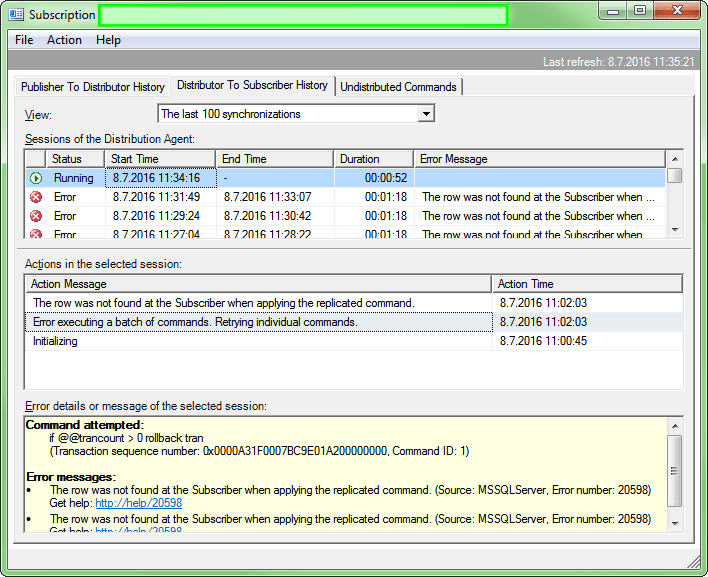Click the Error Message column header
This screenshot has height=577, width=708.
pyautogui.click(x=540, y=159)
